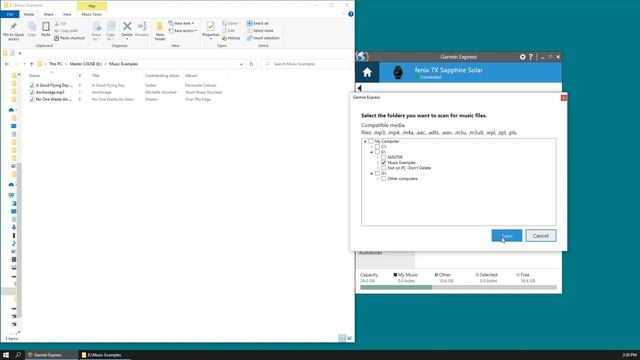Sort by Contributing artists column header
The image size is (640, 360).
point(162,76)
